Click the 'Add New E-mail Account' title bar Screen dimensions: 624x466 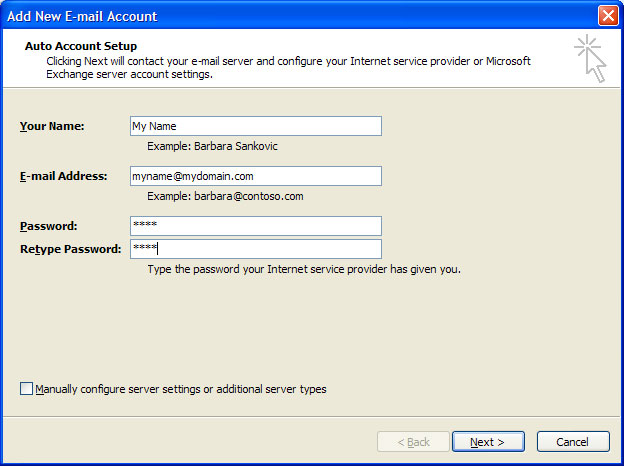pyautogui.click(x=298, y=16)
